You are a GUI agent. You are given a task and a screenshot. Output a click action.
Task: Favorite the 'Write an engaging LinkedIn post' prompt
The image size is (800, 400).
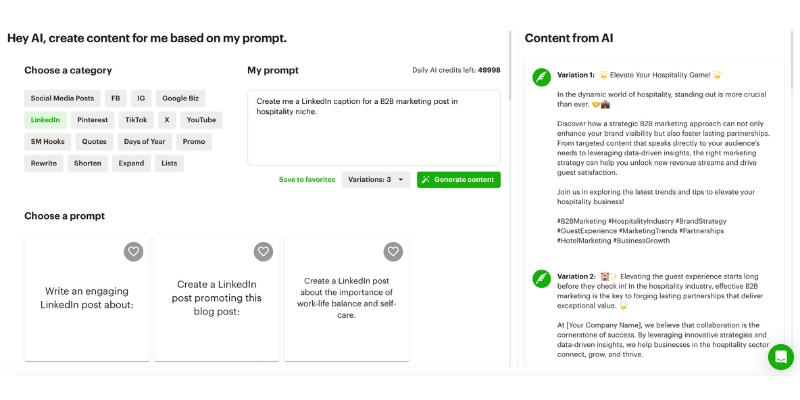(134, 251)
